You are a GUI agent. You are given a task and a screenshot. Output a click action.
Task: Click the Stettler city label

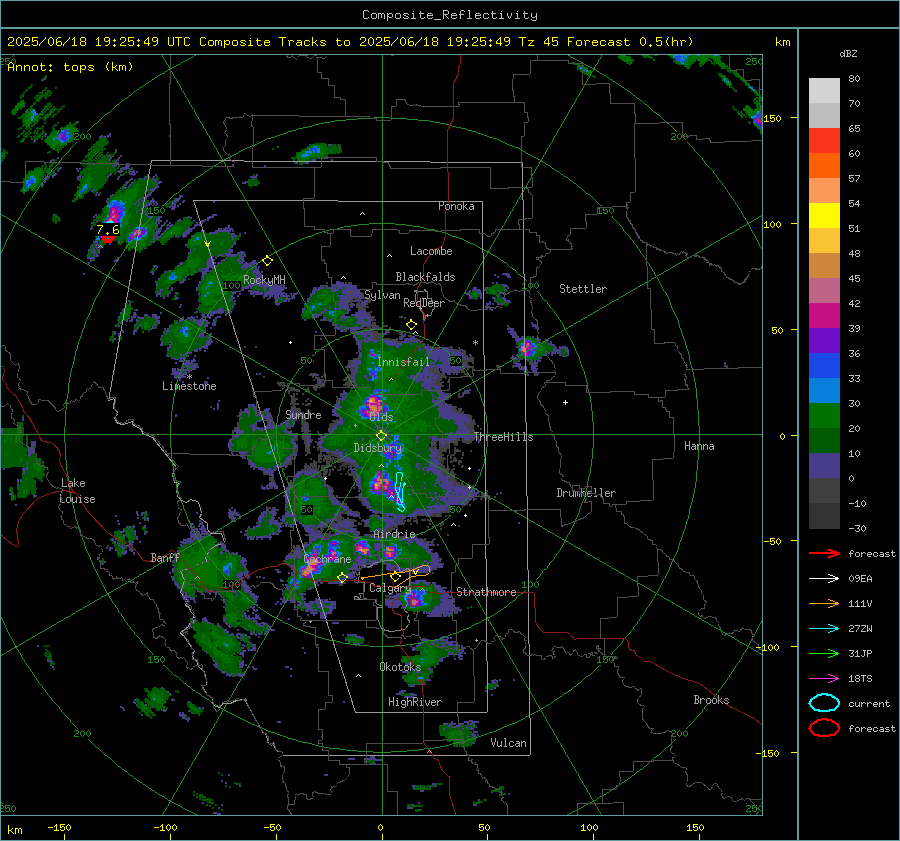click(583, 289)
